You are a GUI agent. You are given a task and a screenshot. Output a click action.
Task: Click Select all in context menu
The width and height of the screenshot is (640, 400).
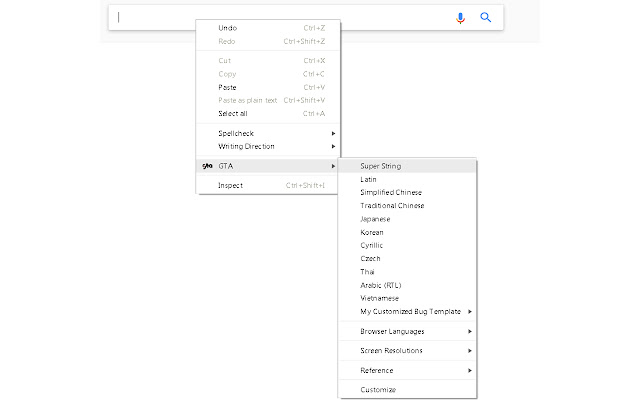point(233,113)
